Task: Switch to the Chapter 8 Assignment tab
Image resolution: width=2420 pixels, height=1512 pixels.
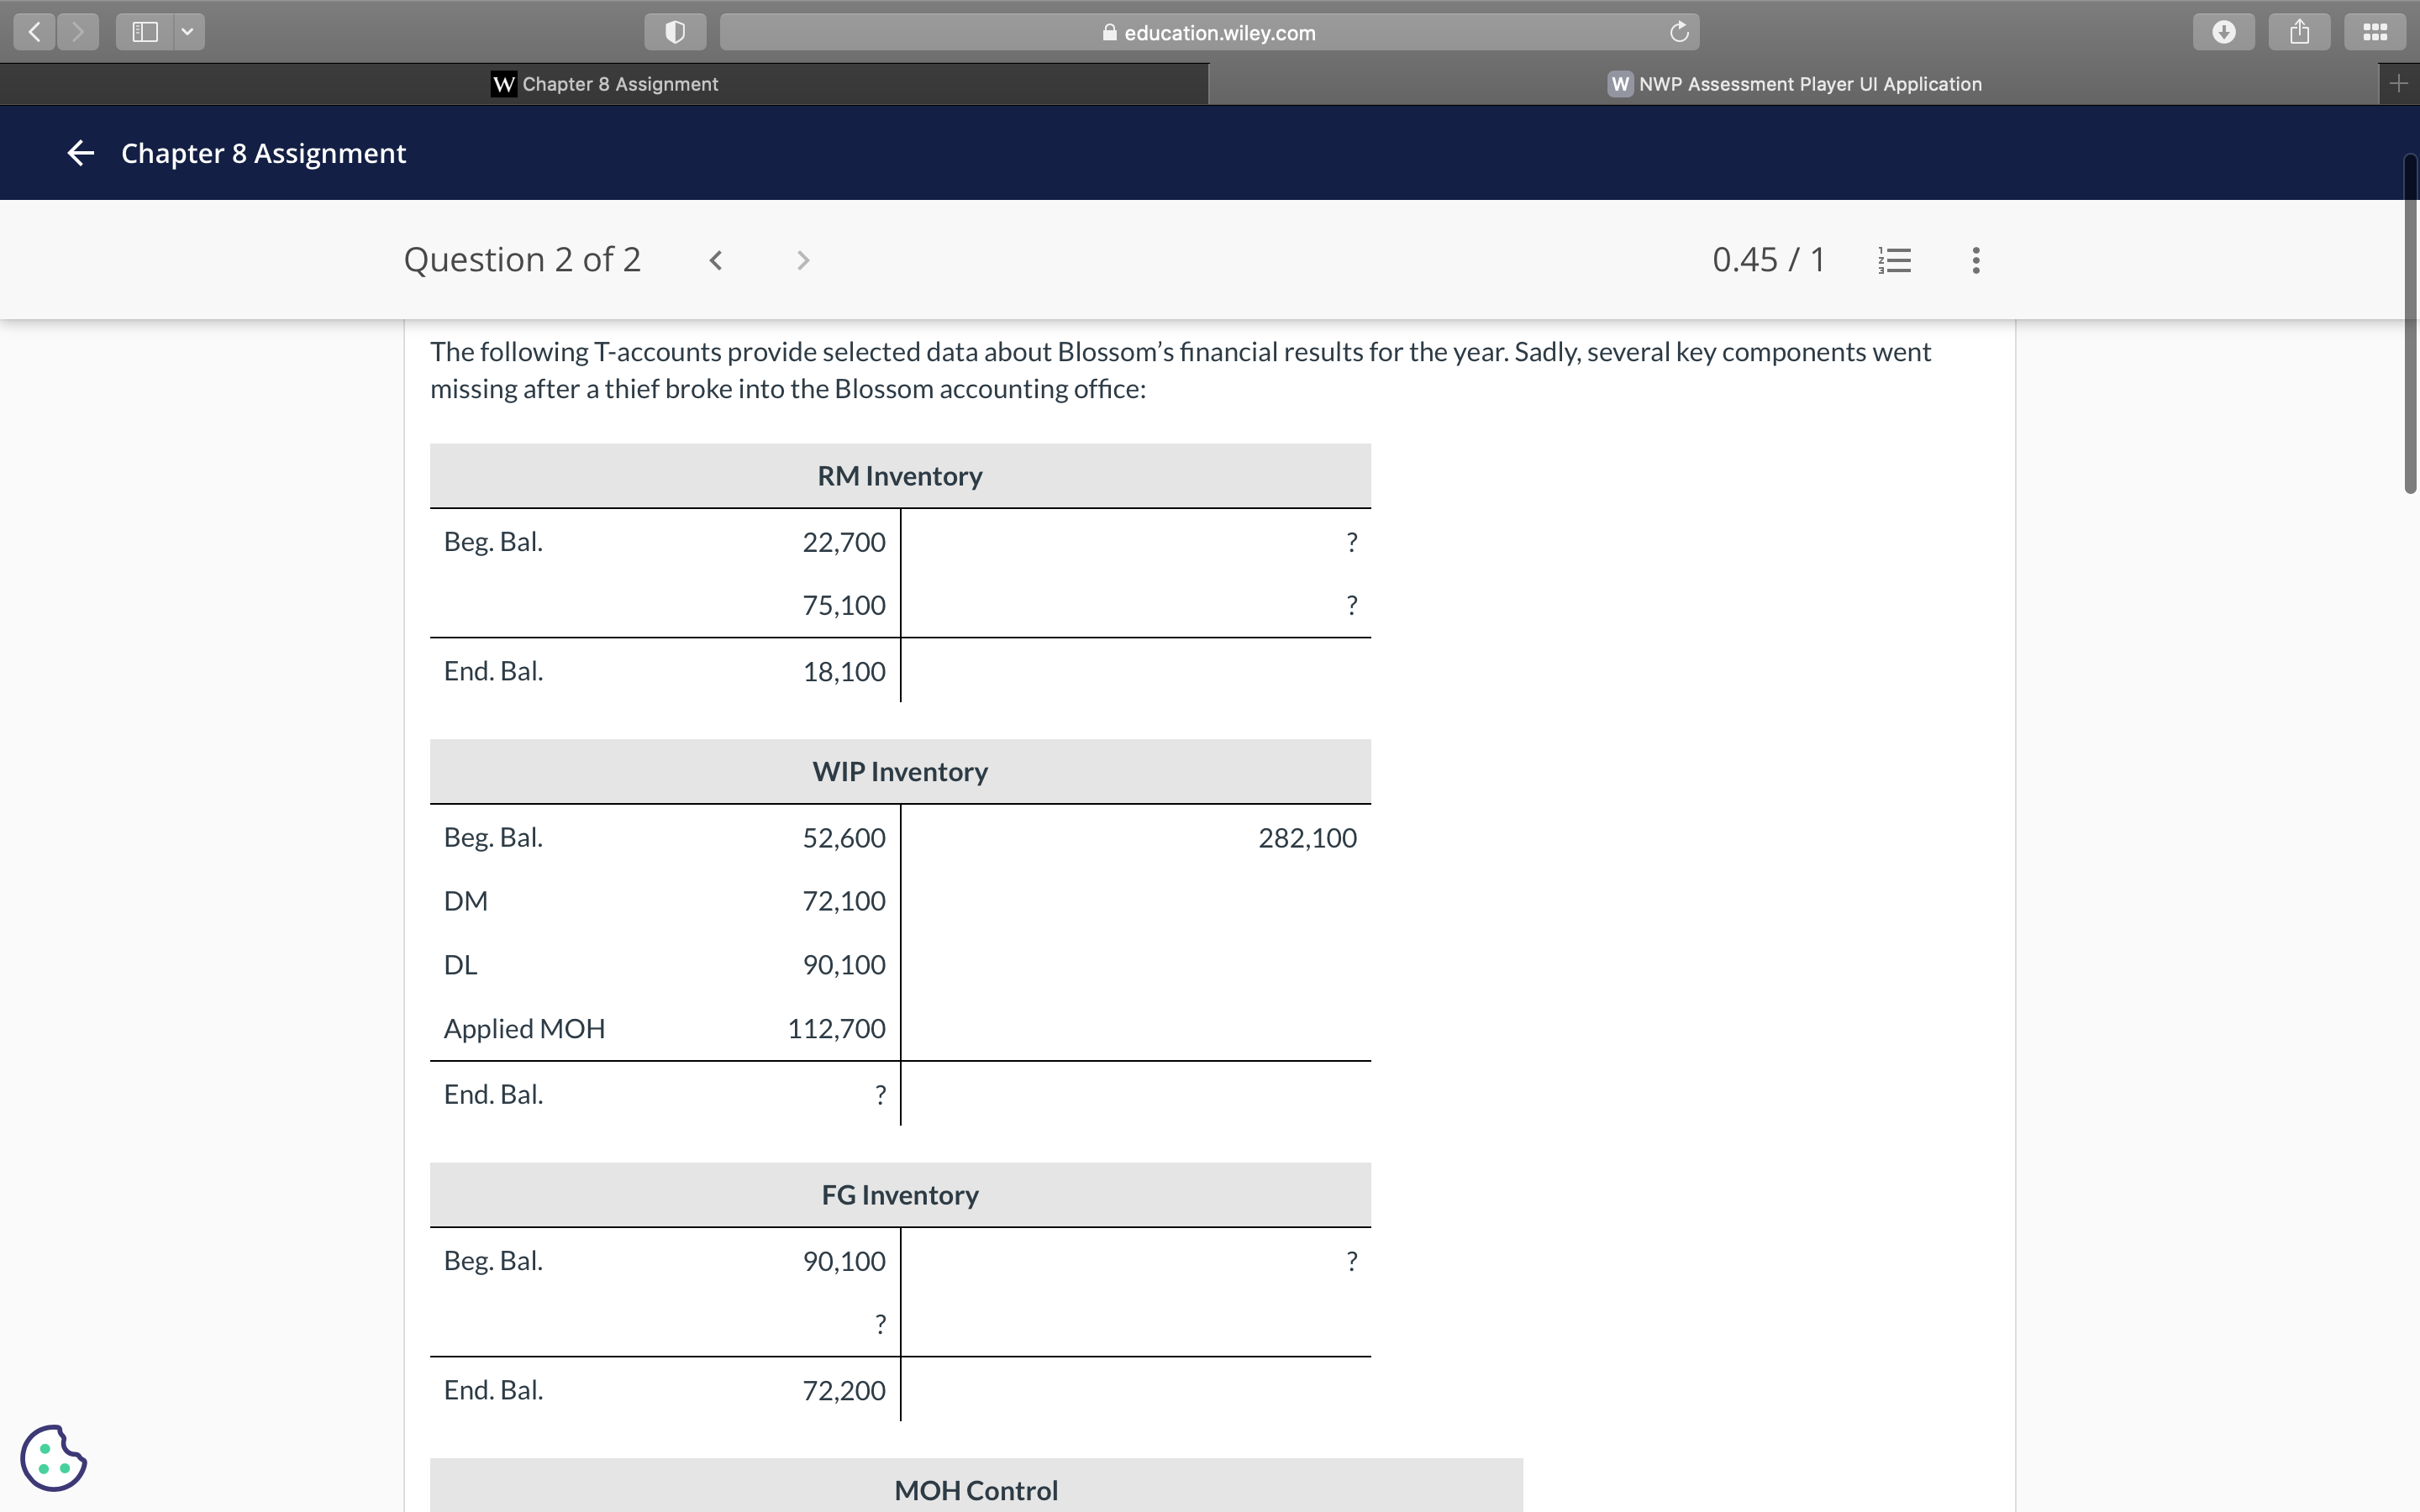Action: [604, 84]
